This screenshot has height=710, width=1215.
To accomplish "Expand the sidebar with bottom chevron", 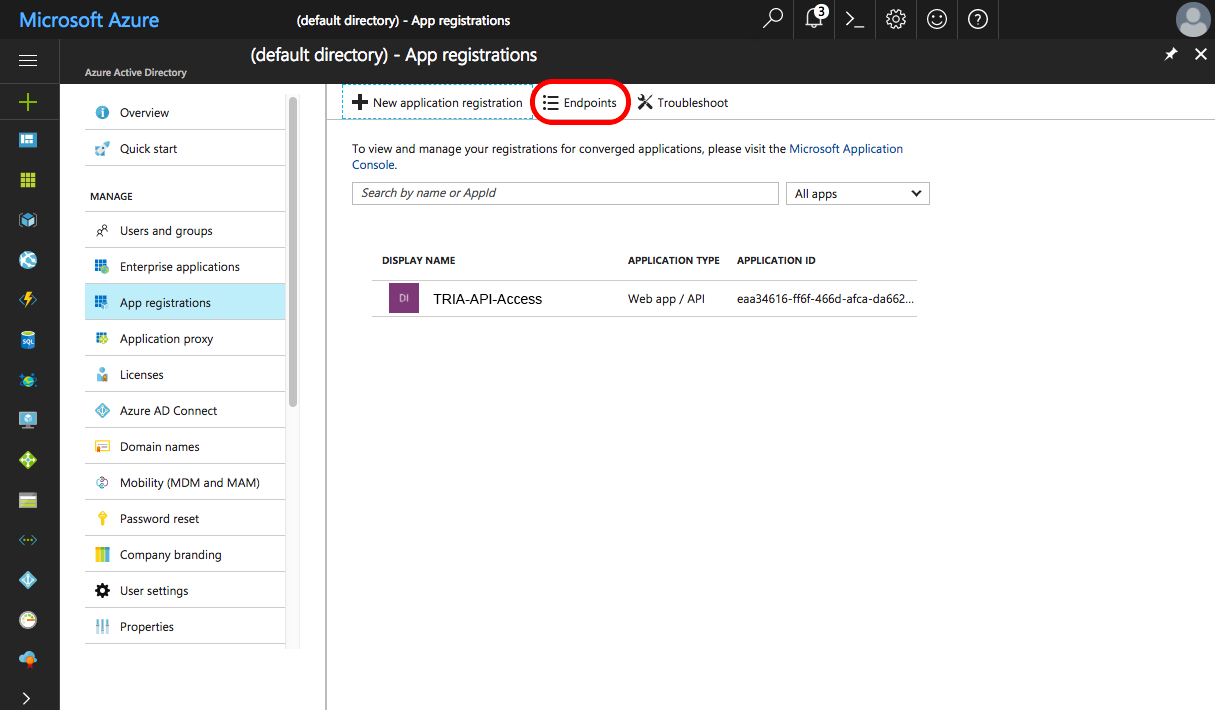I will coord(27,697).
